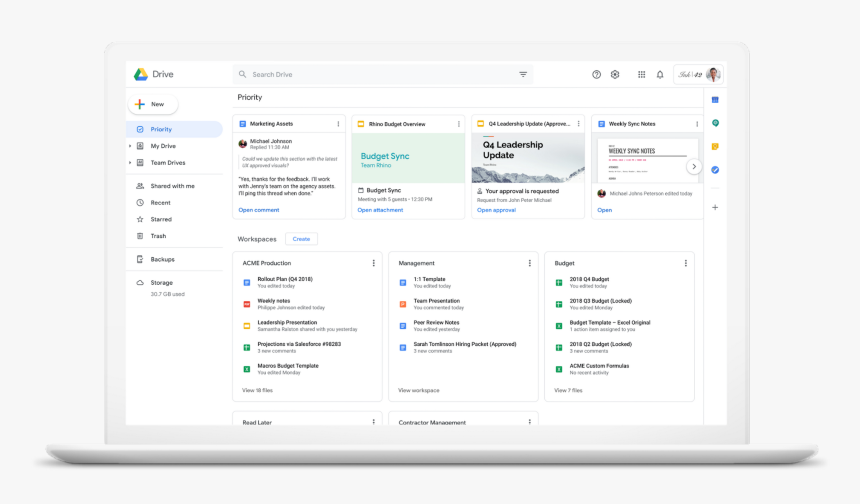This screenshot has width=860, height=504.
Task: Open Calendar from the right side panel
Action: (715, 100)
